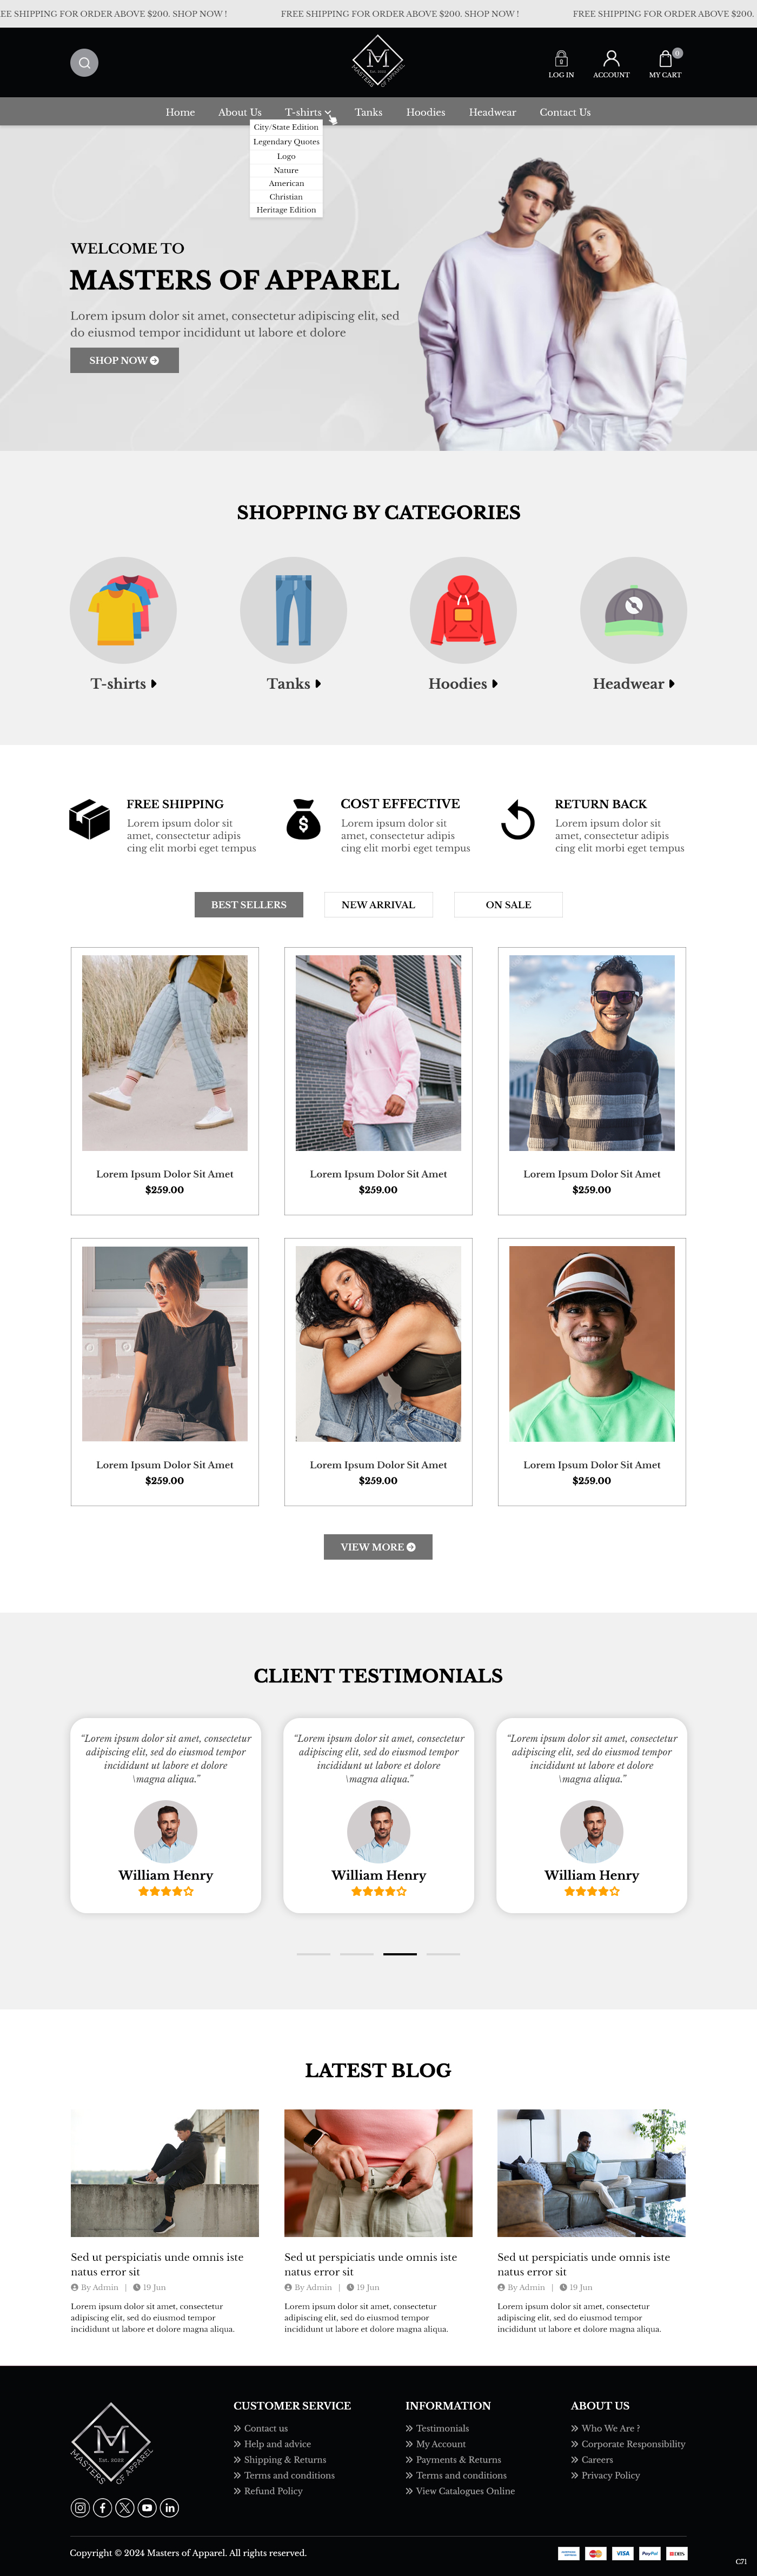Switch to the On Sale tab
This screenshot has height=2576, width=757.
click(508, 905)
